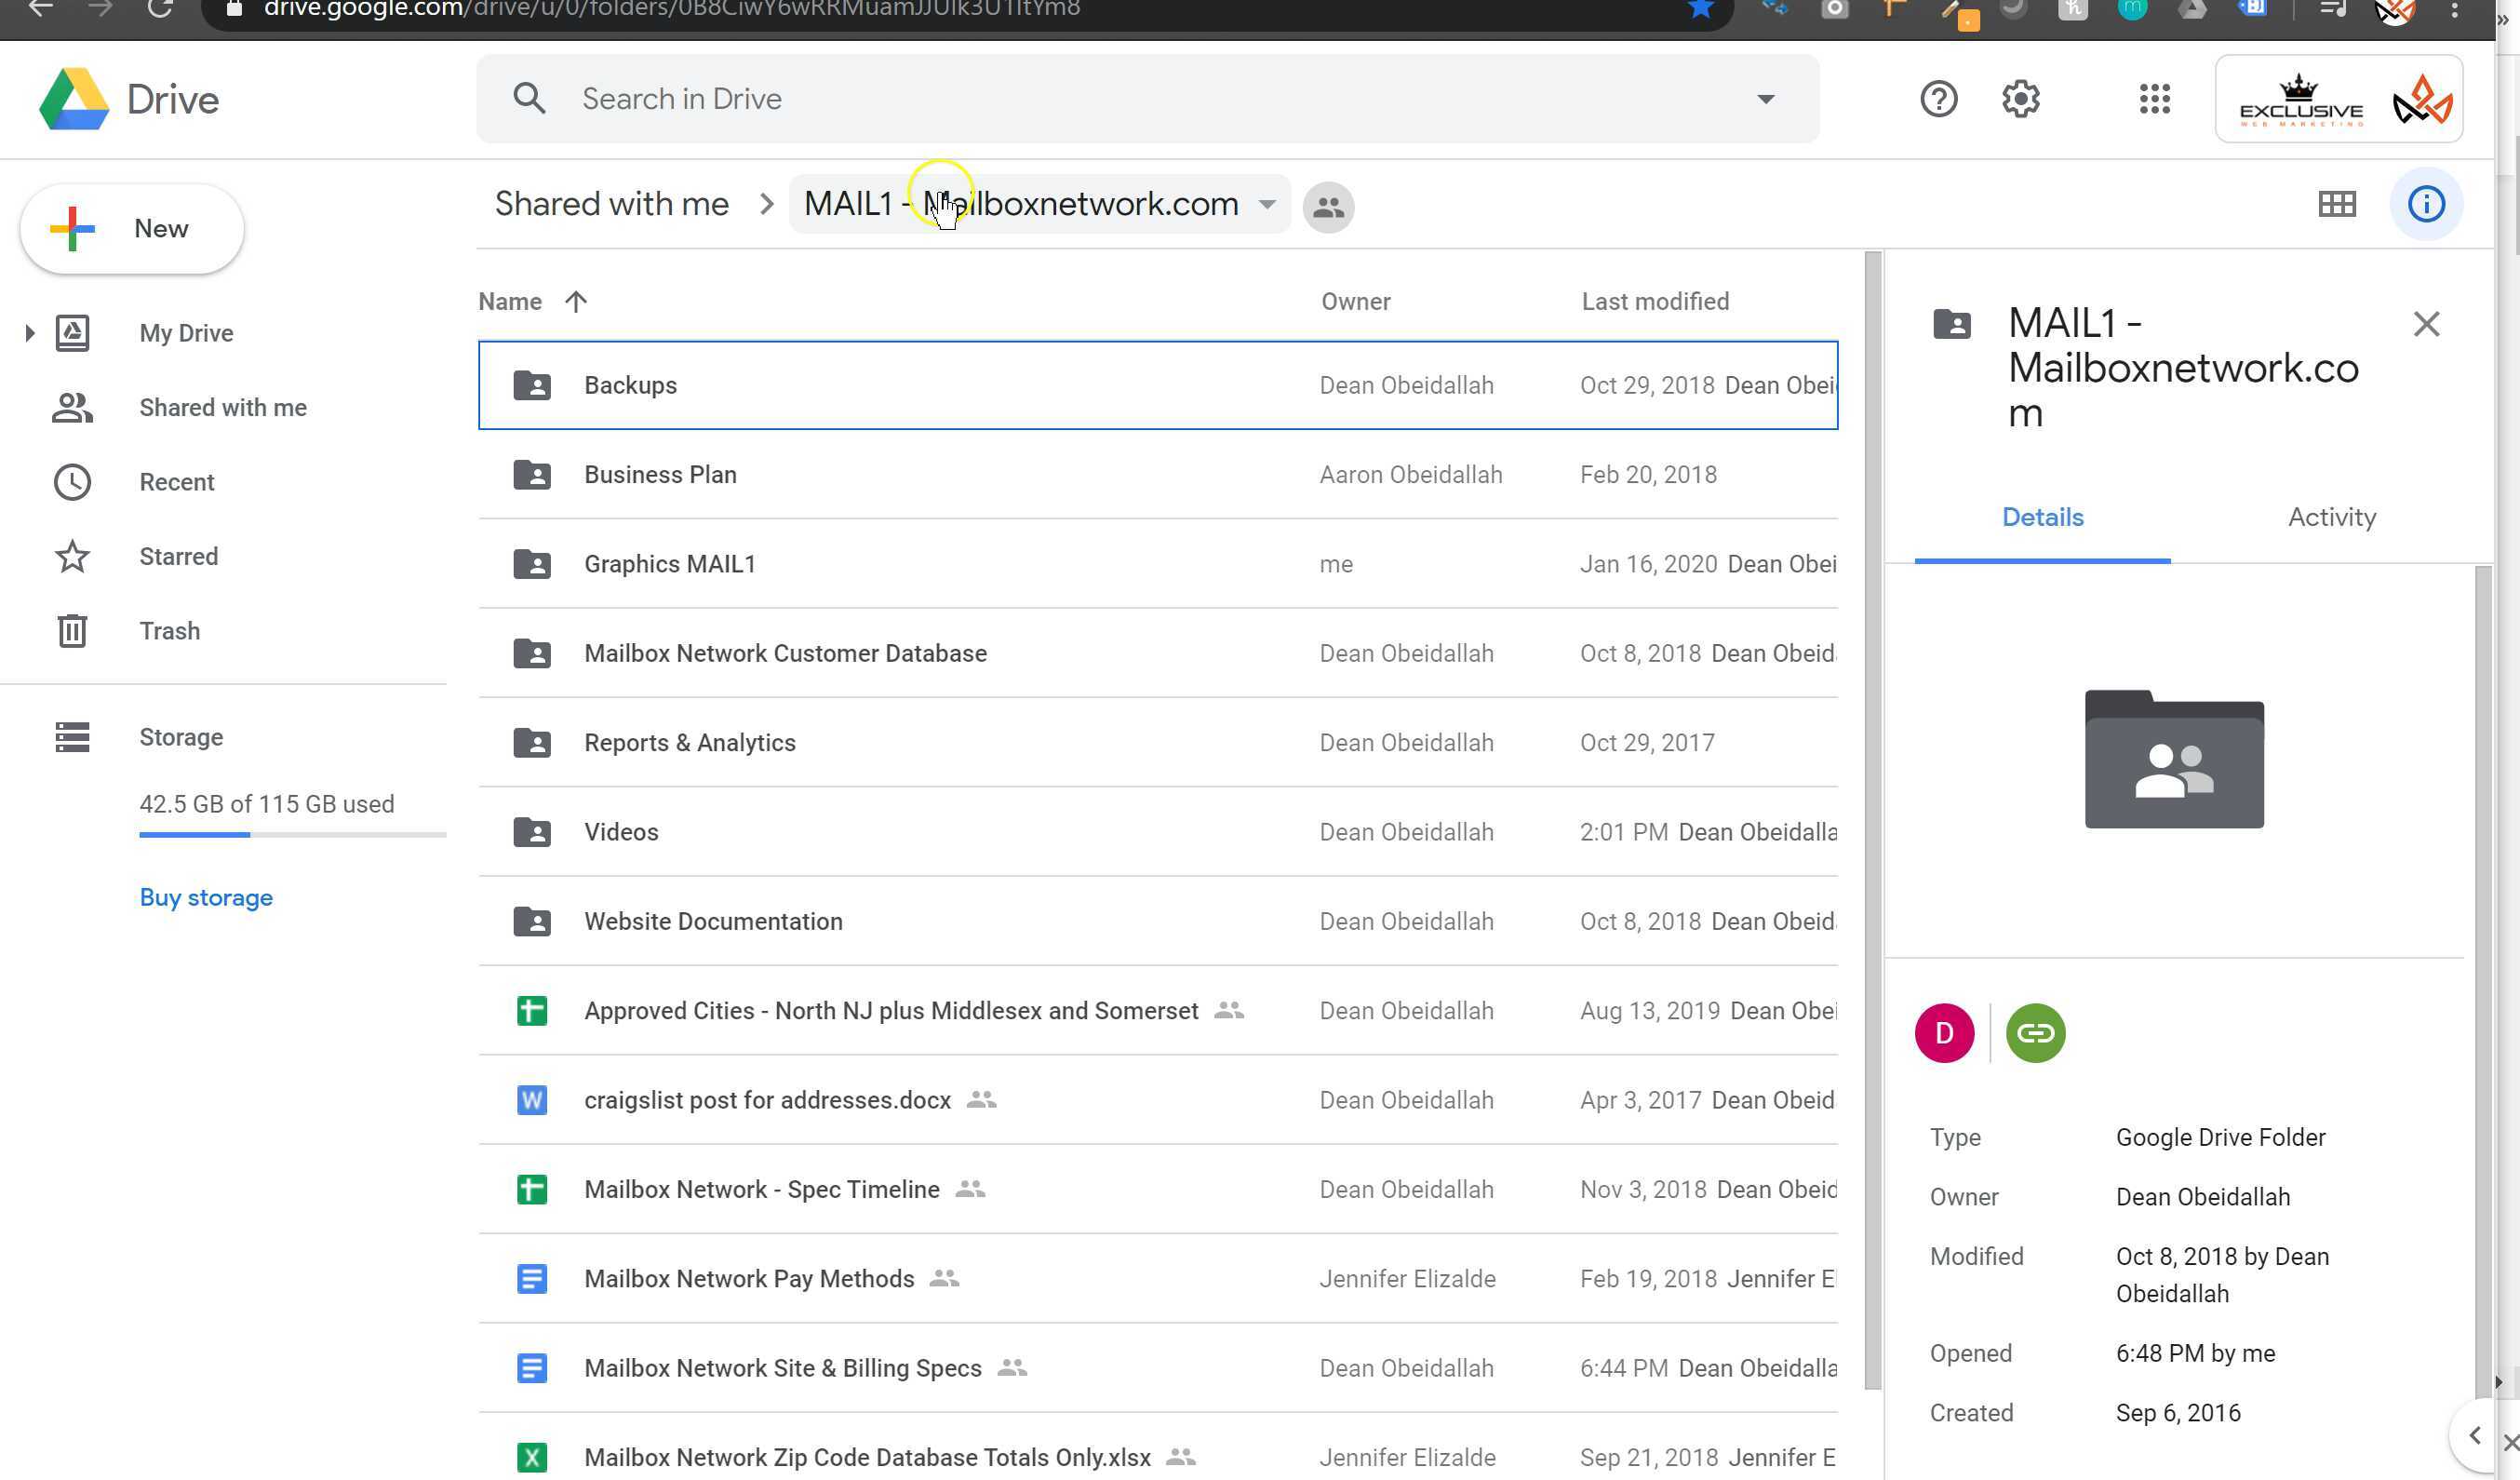Switch to grid layout view
This screenshot has height=1480, width=2520.
pyautogui.click(x=2336, y=204)
